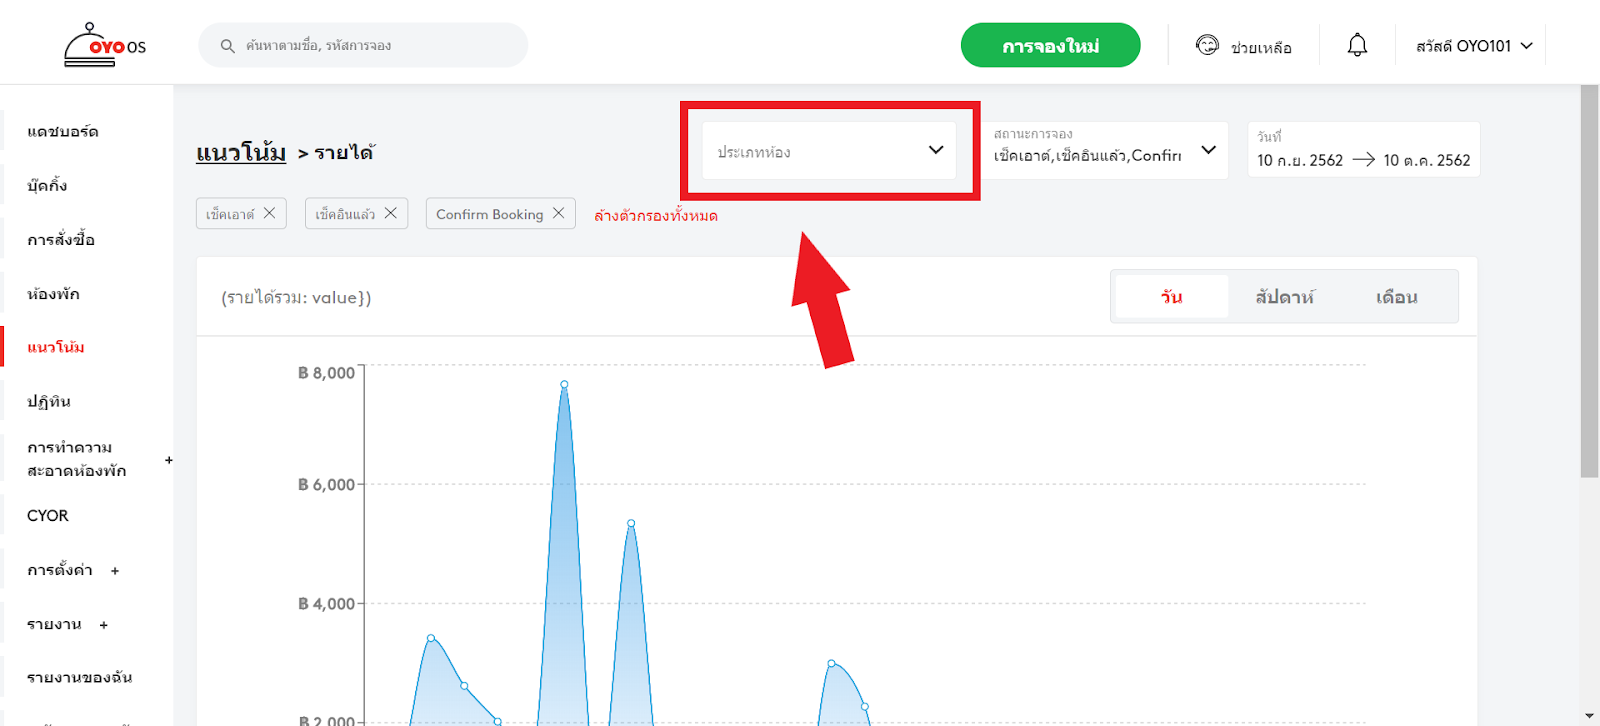Open the CYOR menu item

point(48,516)
